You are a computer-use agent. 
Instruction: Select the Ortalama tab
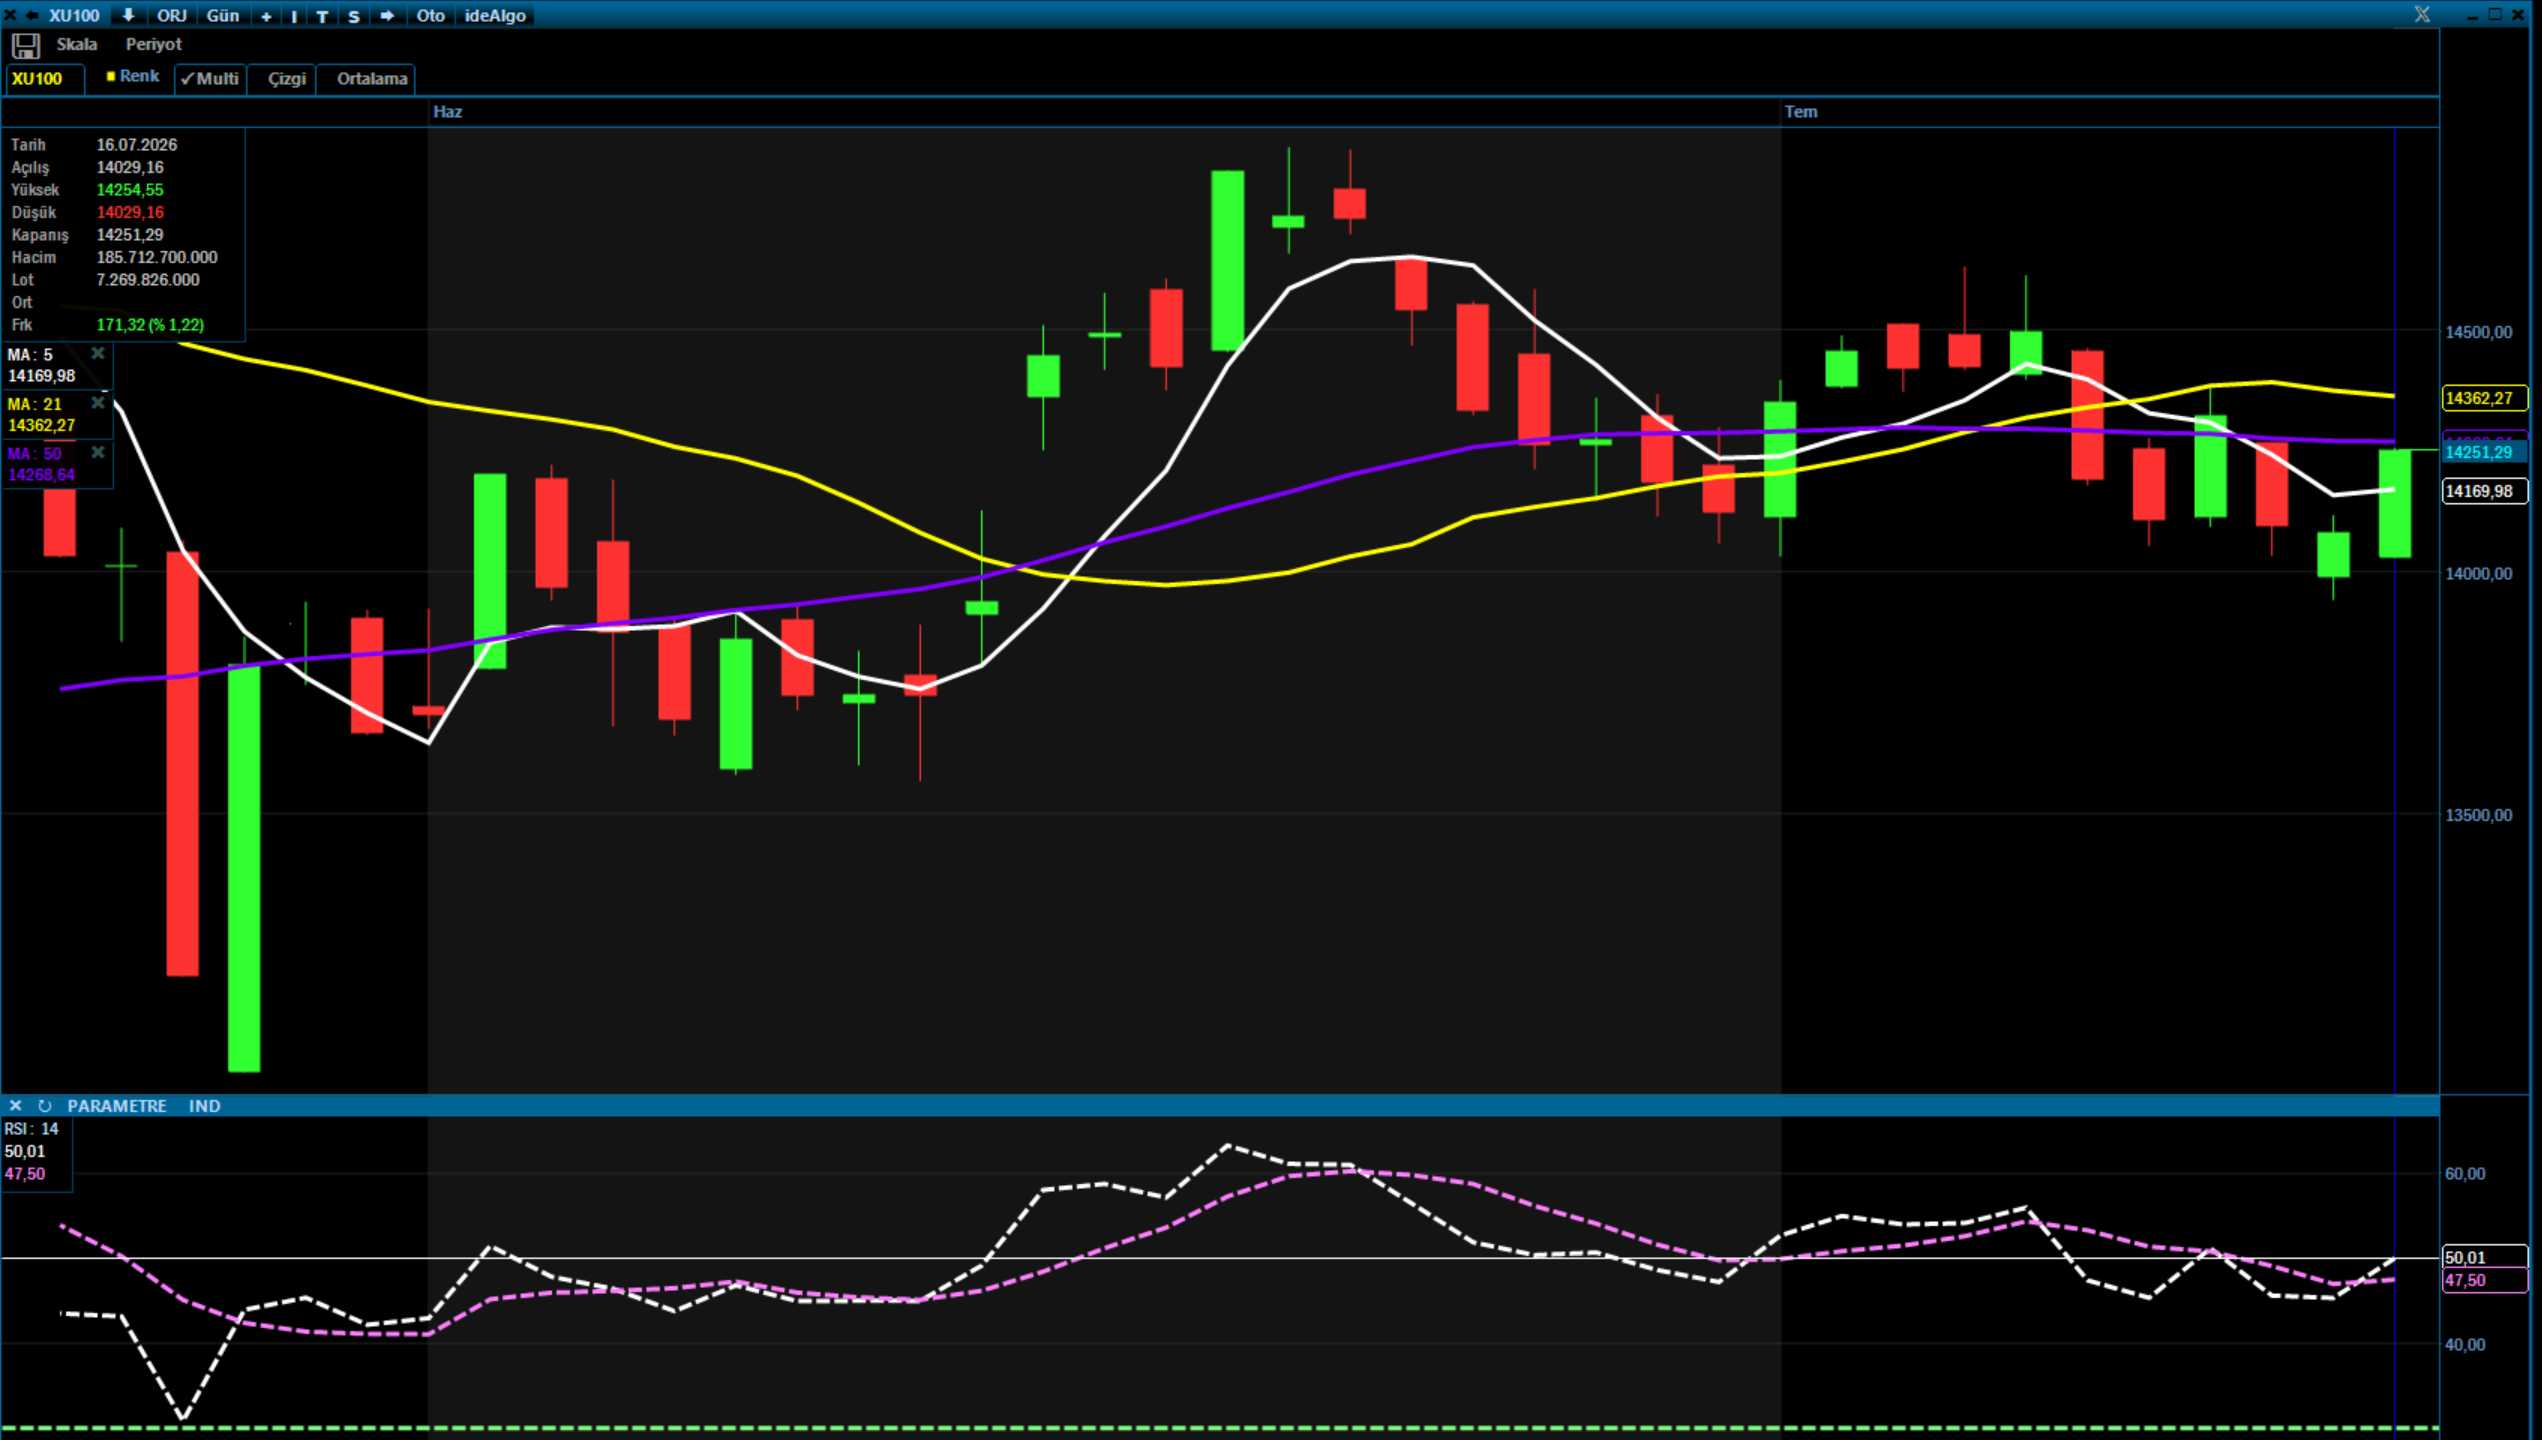[371, 79]
